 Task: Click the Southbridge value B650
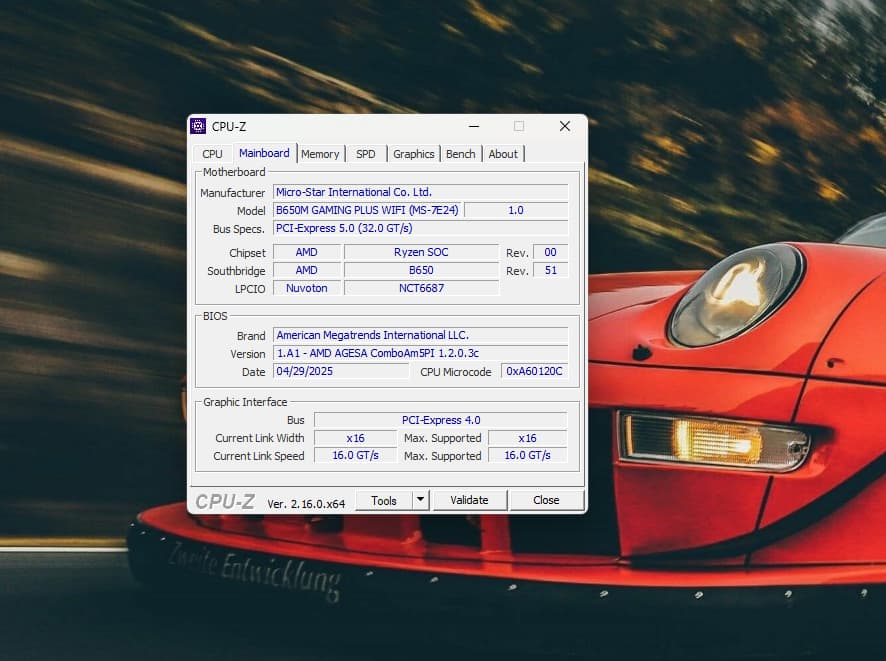(421, 270)
